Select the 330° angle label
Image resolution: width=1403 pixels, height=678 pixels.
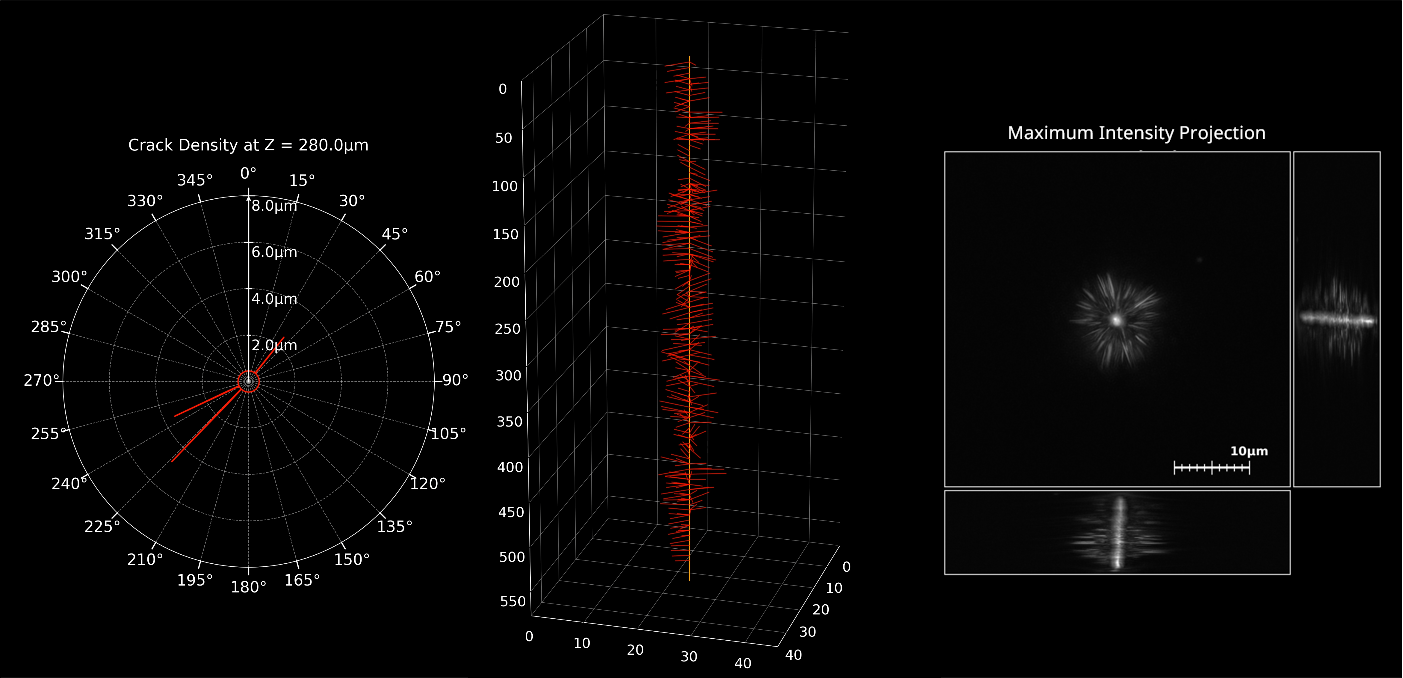tap(145, 201)
